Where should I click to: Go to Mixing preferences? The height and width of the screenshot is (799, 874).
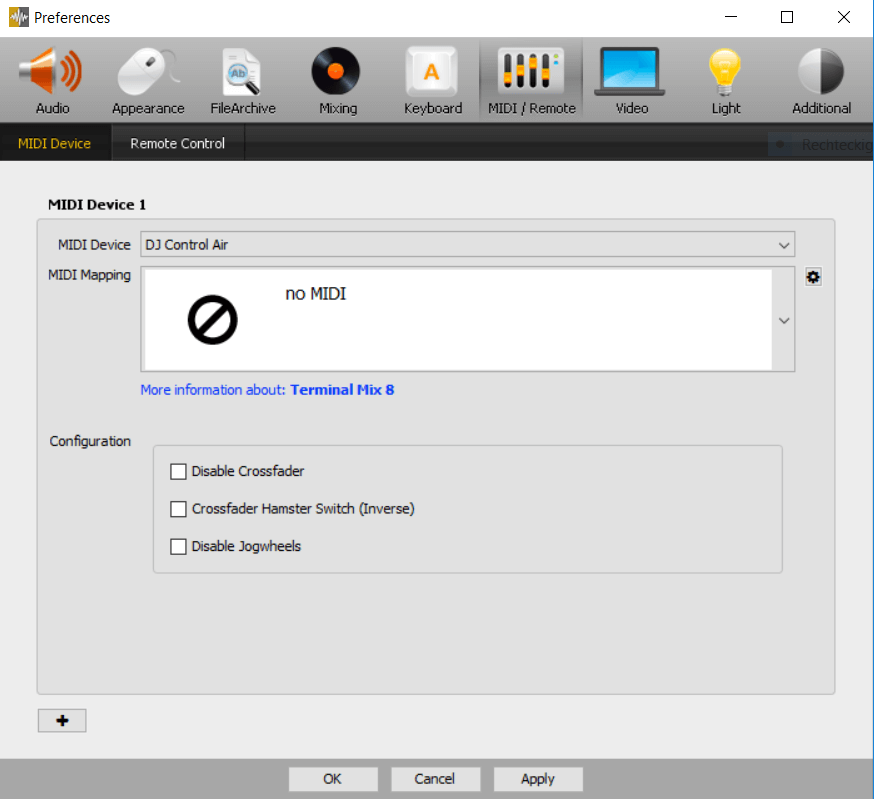337,81
